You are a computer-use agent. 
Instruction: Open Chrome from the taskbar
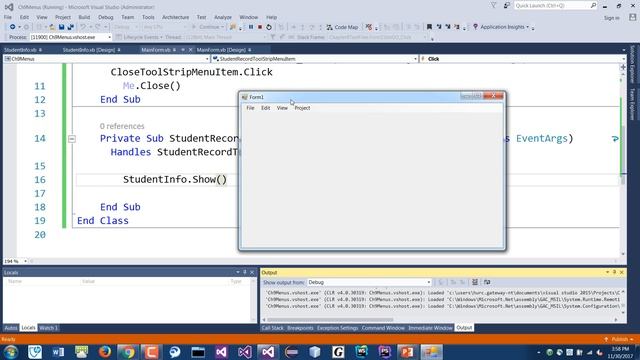click(128, 351)
